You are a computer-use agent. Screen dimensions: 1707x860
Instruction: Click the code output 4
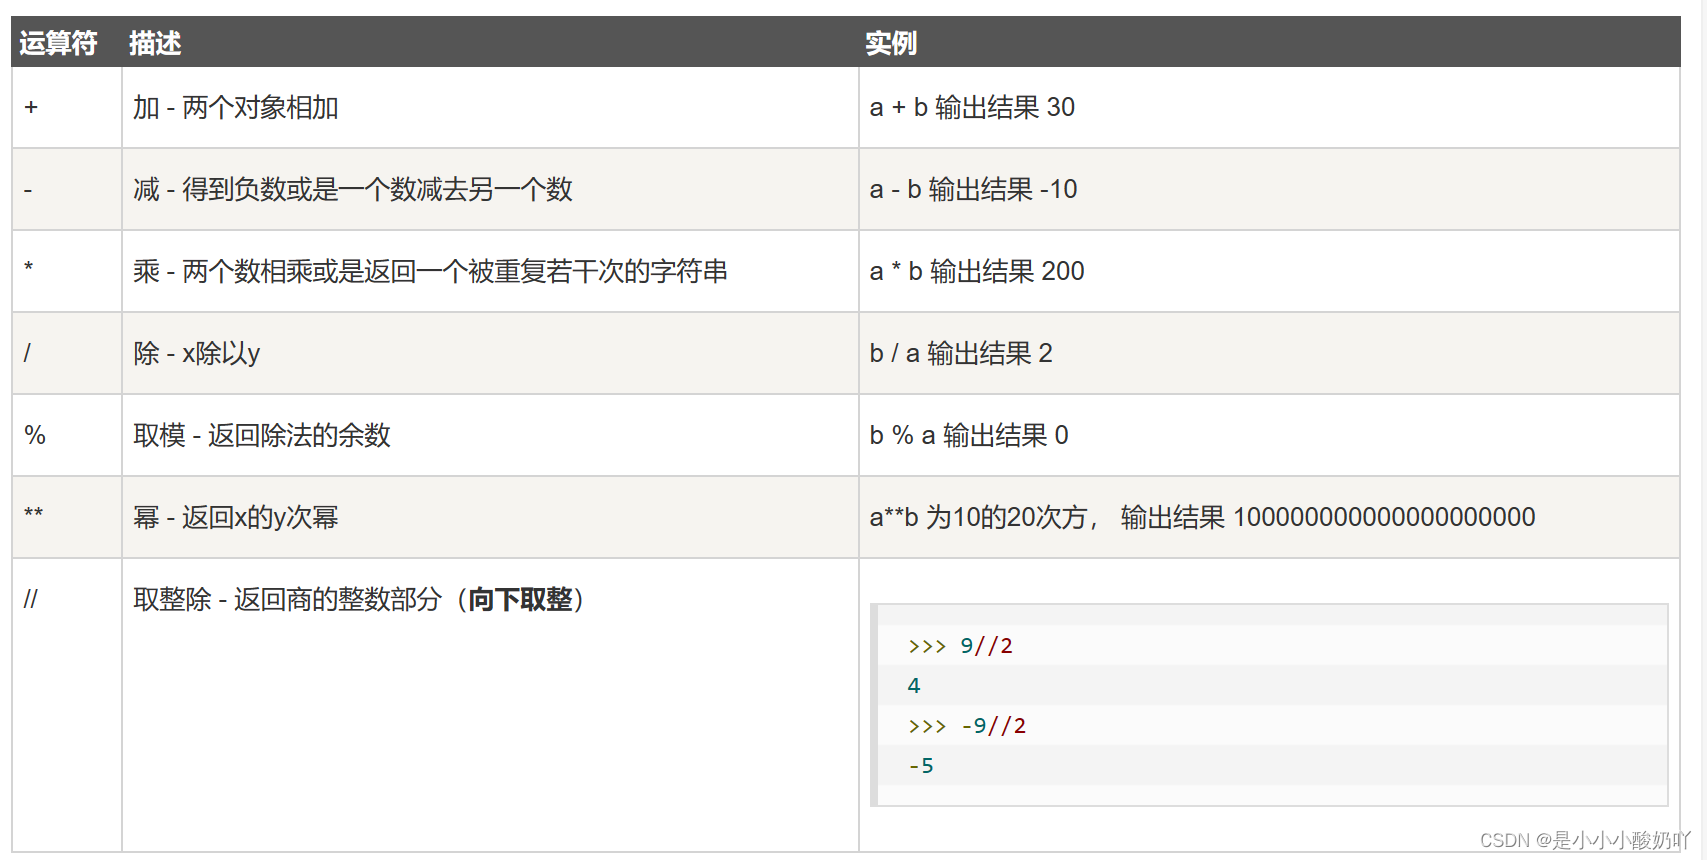[x=914, y=686]
